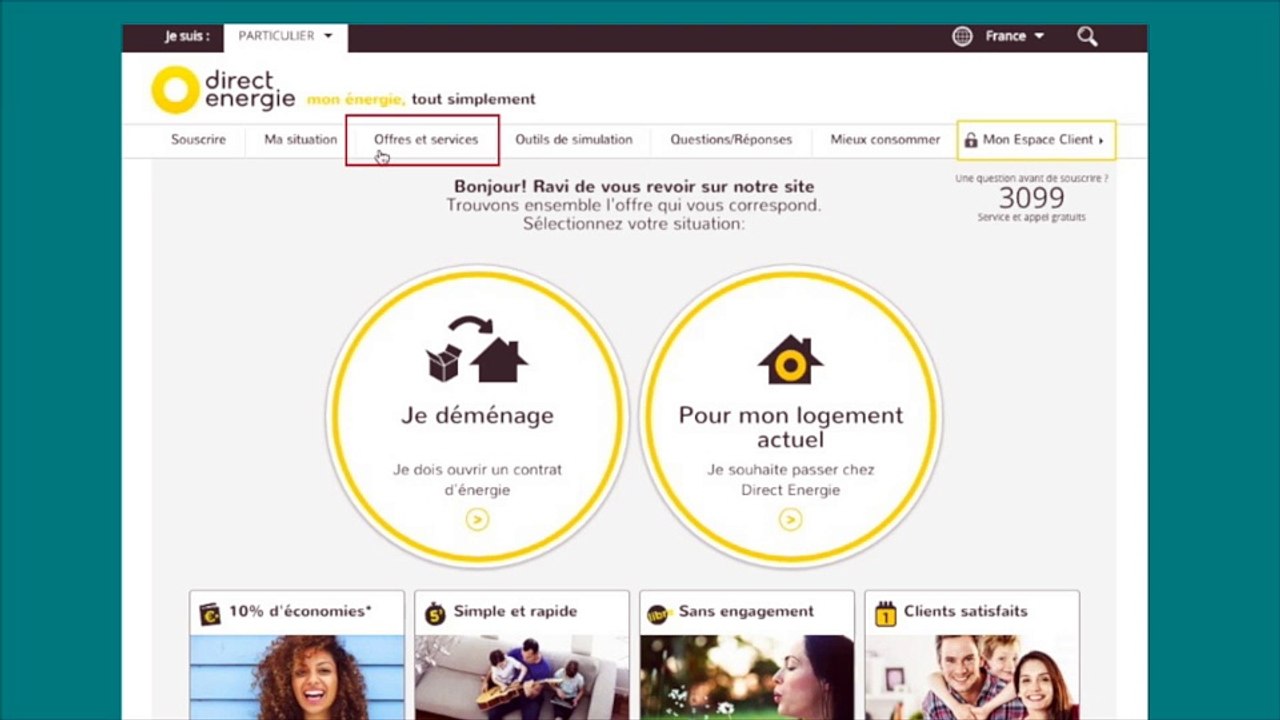Open Outils de simulation menu
Image resolution: width=1280 pixels, height=720 pixels.
click(x=574, y=140)
